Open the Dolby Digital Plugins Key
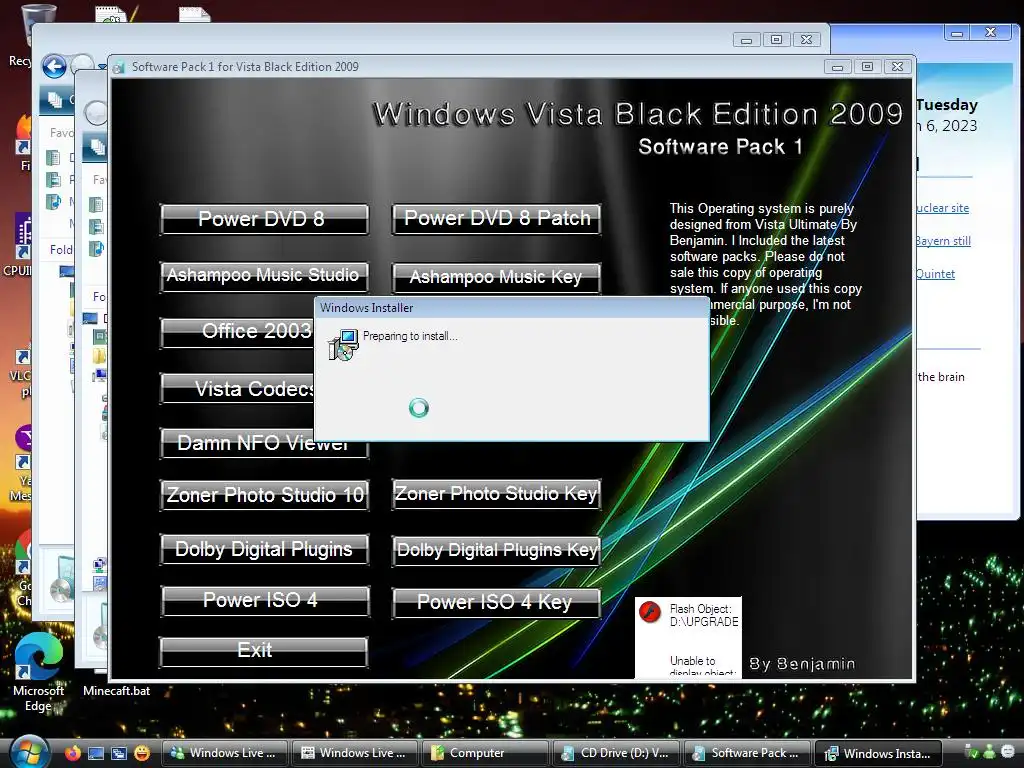This screenshot has width=1024, height=768. 496,551
